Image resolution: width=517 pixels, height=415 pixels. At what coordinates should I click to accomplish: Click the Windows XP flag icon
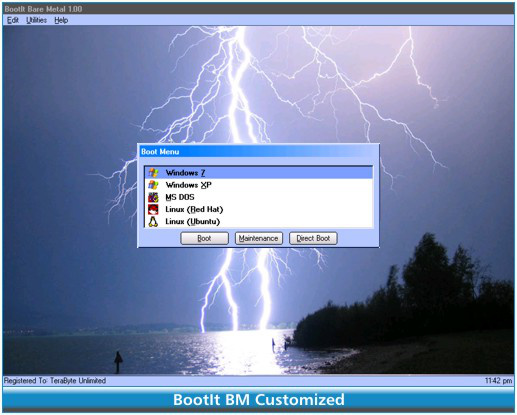(153, 185)
